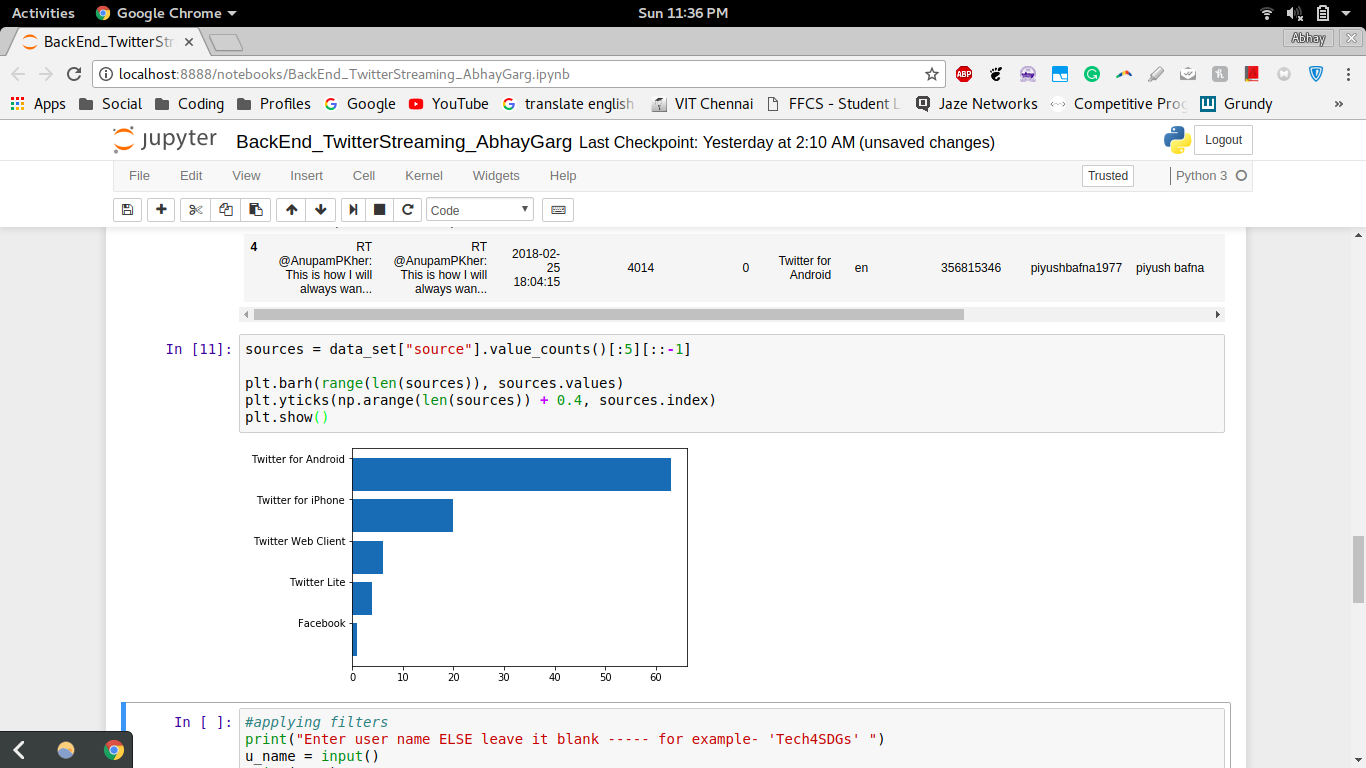
Task: Open the Kernel menu
Action: (x=424, y=175)
